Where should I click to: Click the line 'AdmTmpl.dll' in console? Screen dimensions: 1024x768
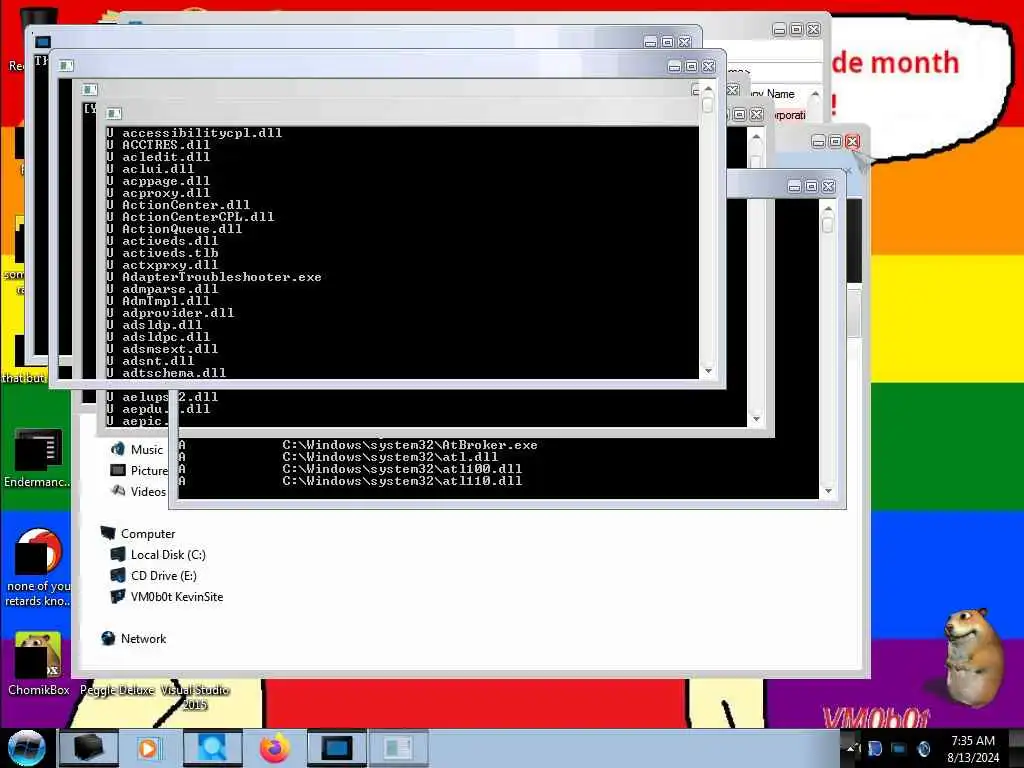point(166,301)
